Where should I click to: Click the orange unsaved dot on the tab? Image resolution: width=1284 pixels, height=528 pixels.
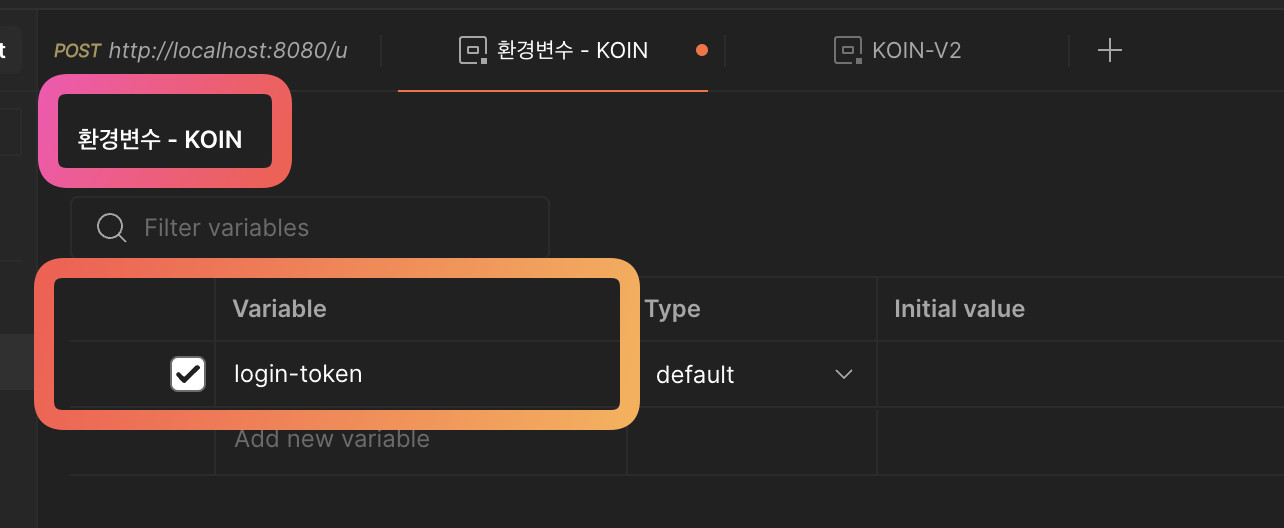(702, 50)
